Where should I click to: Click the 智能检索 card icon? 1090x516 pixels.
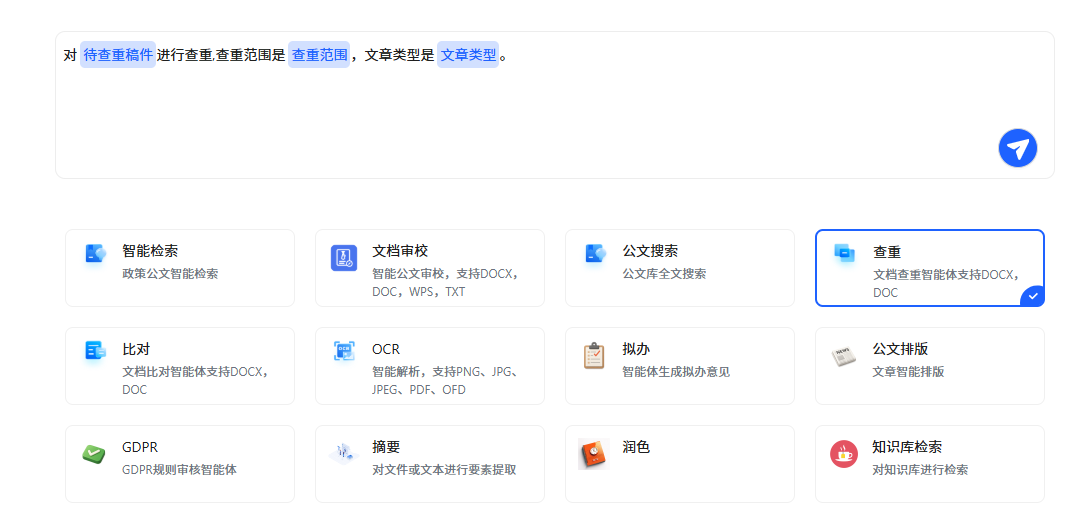coord(95,255)
